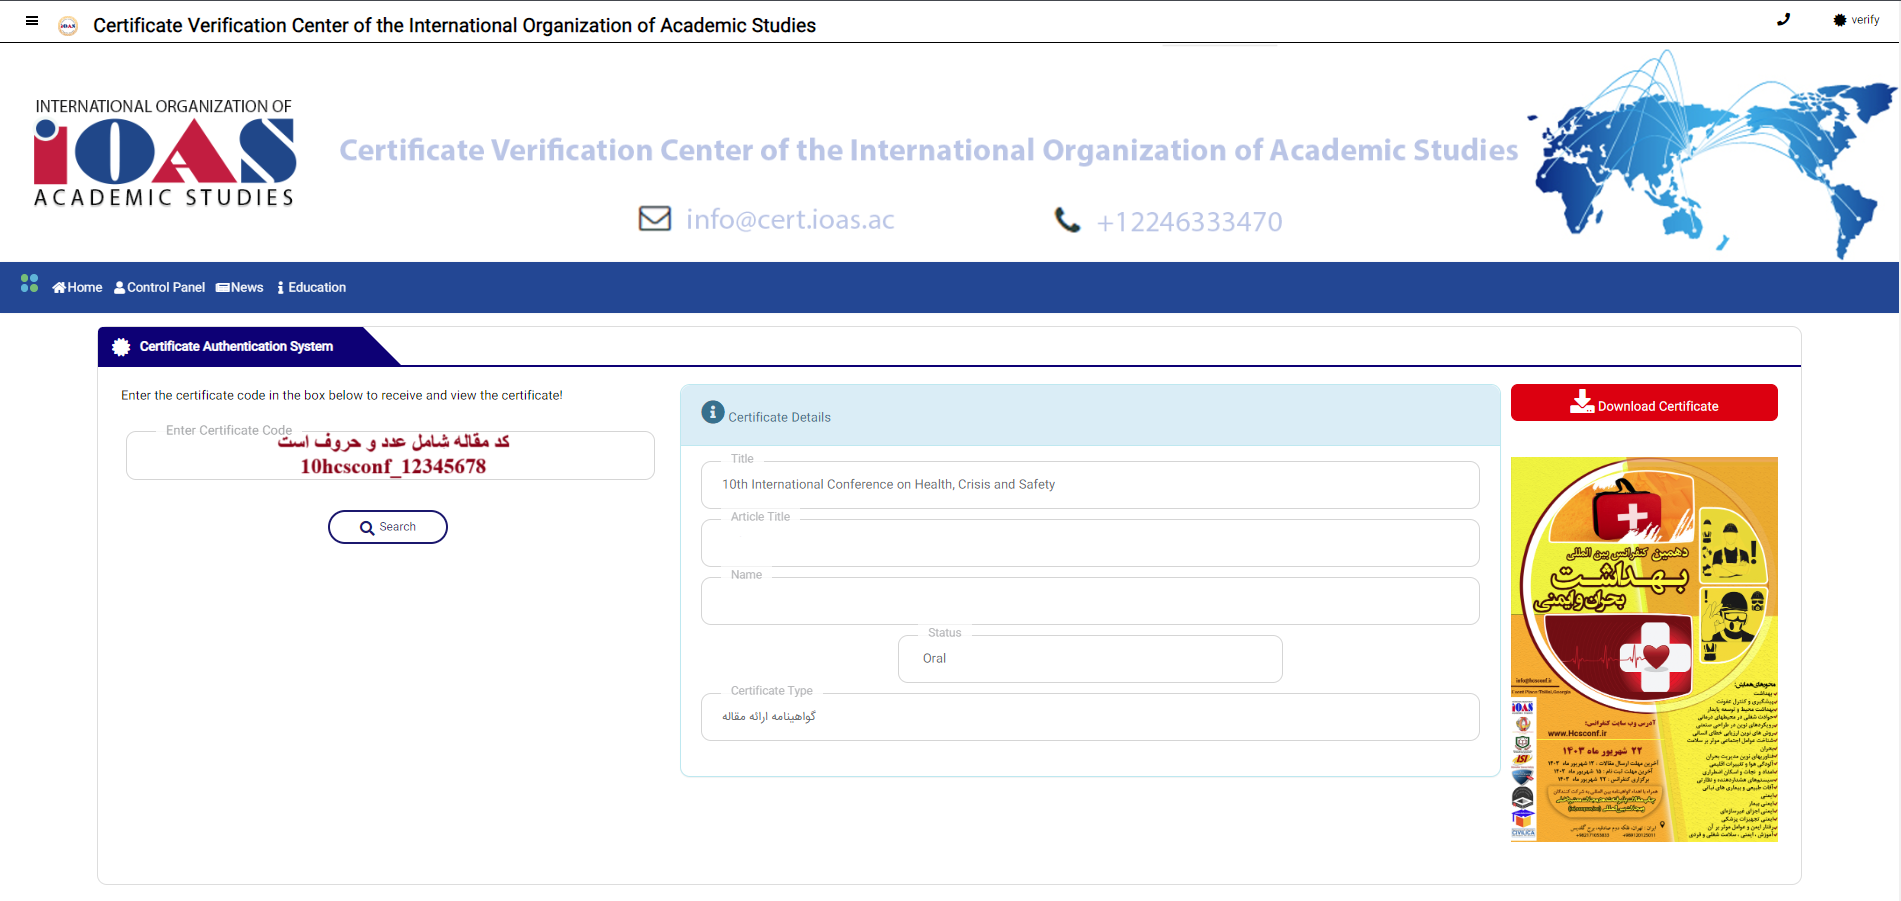Click the main banner heading about Certificate Verification Center
The height and width of the screenshot is (901, 1901).
(x=929, y=150)
